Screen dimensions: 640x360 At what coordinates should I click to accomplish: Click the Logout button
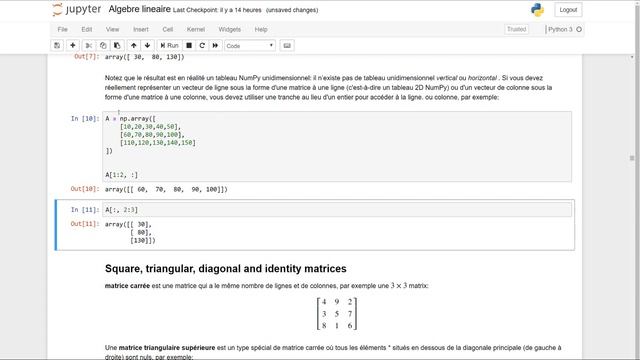click(568, 10)
